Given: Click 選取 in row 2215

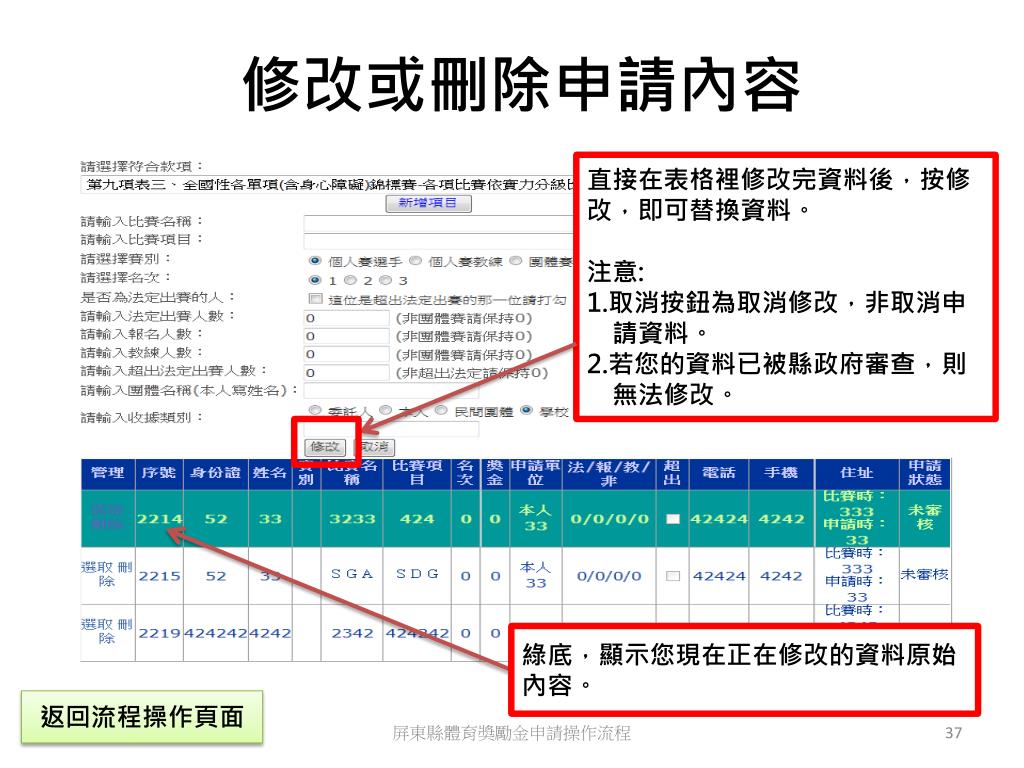Looking at the screenshot, I should tap(97, 567).
